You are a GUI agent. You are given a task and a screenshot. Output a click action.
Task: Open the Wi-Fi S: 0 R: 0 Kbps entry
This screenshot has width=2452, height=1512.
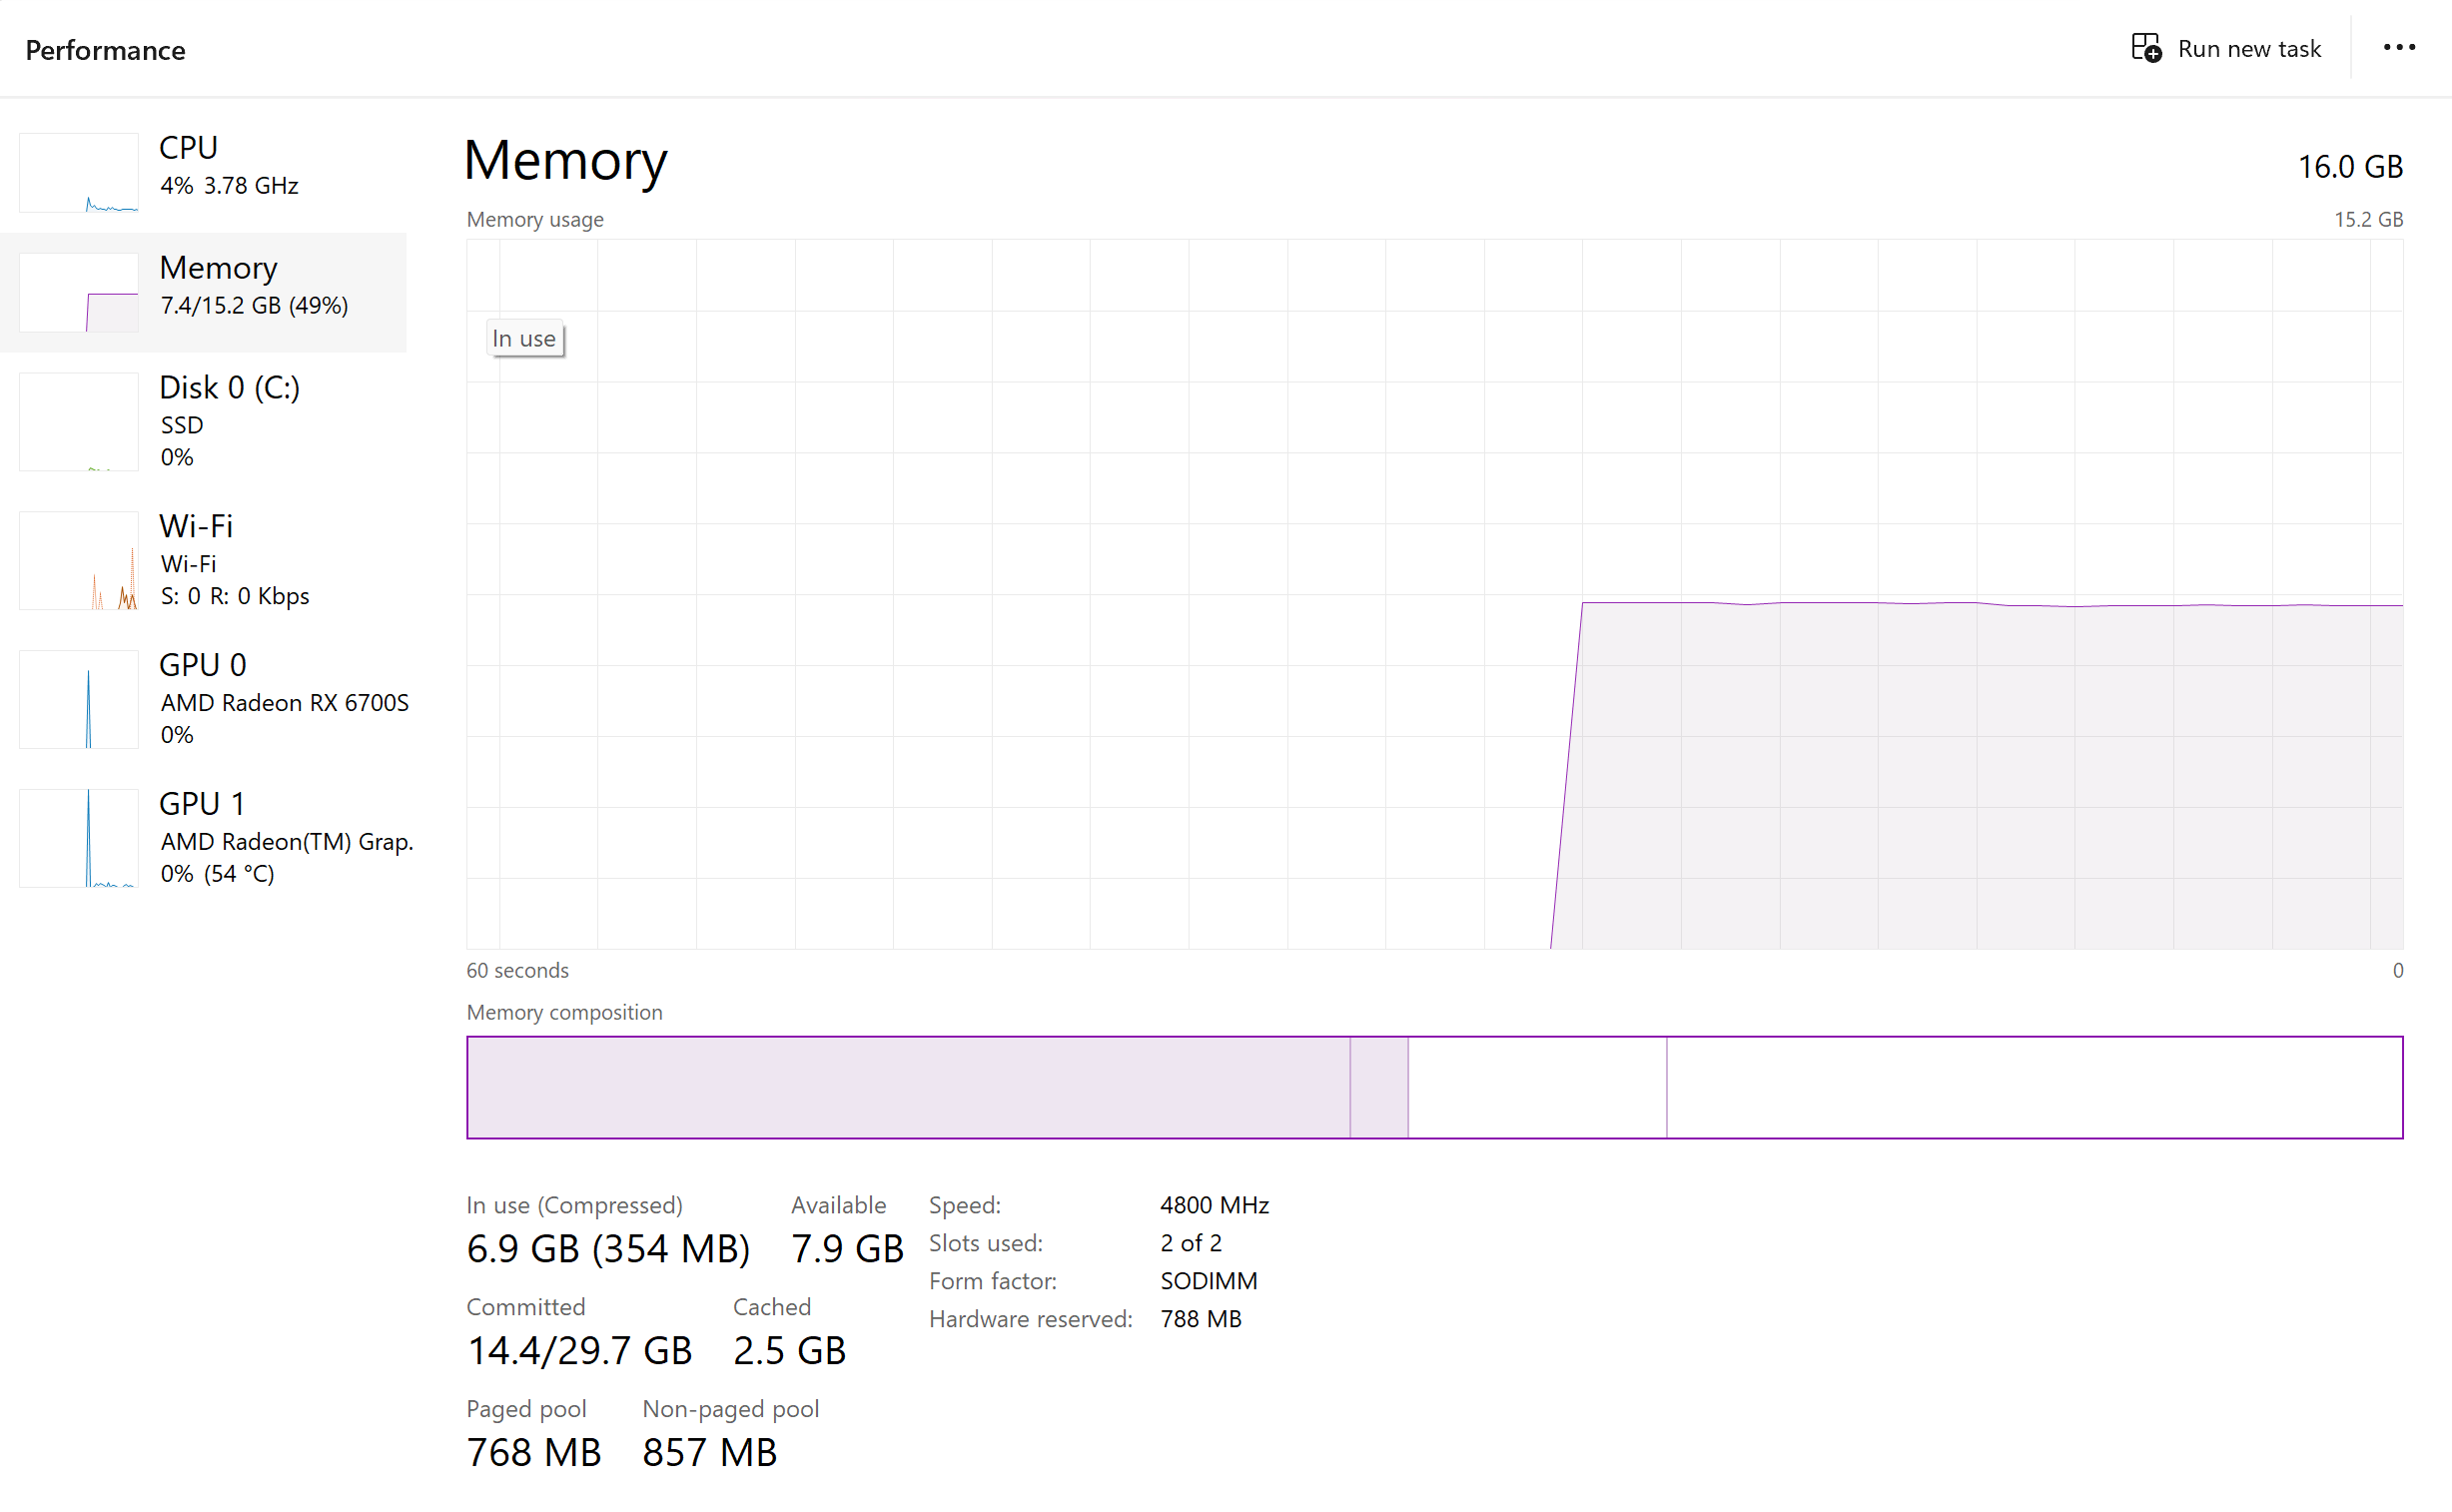click(203, 561)
